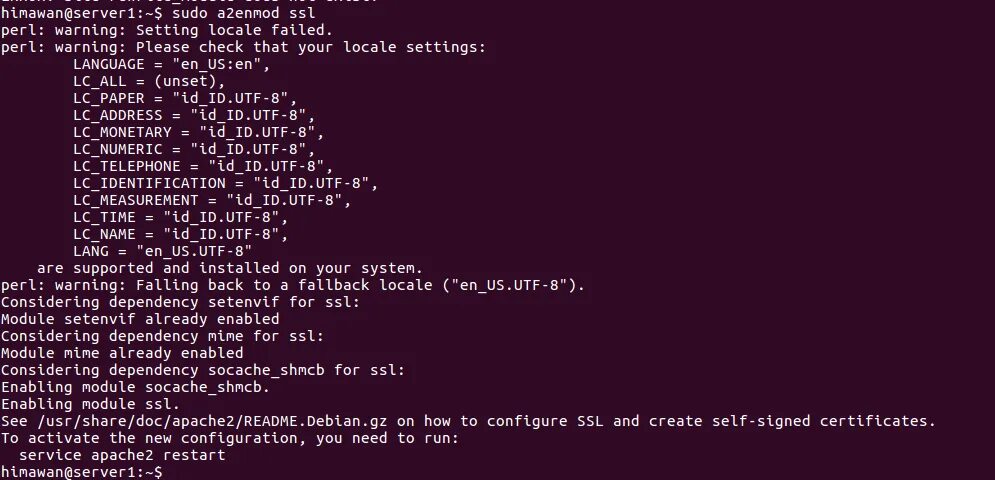Click the bottom himawan@server1 prompt line
The image size is (995, 480).
point(82,472)
